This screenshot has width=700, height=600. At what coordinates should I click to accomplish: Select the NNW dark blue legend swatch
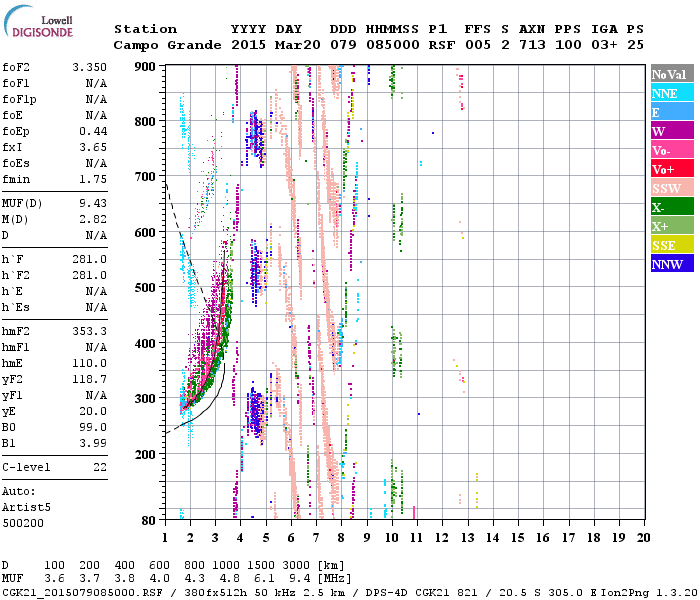[672, 263]
